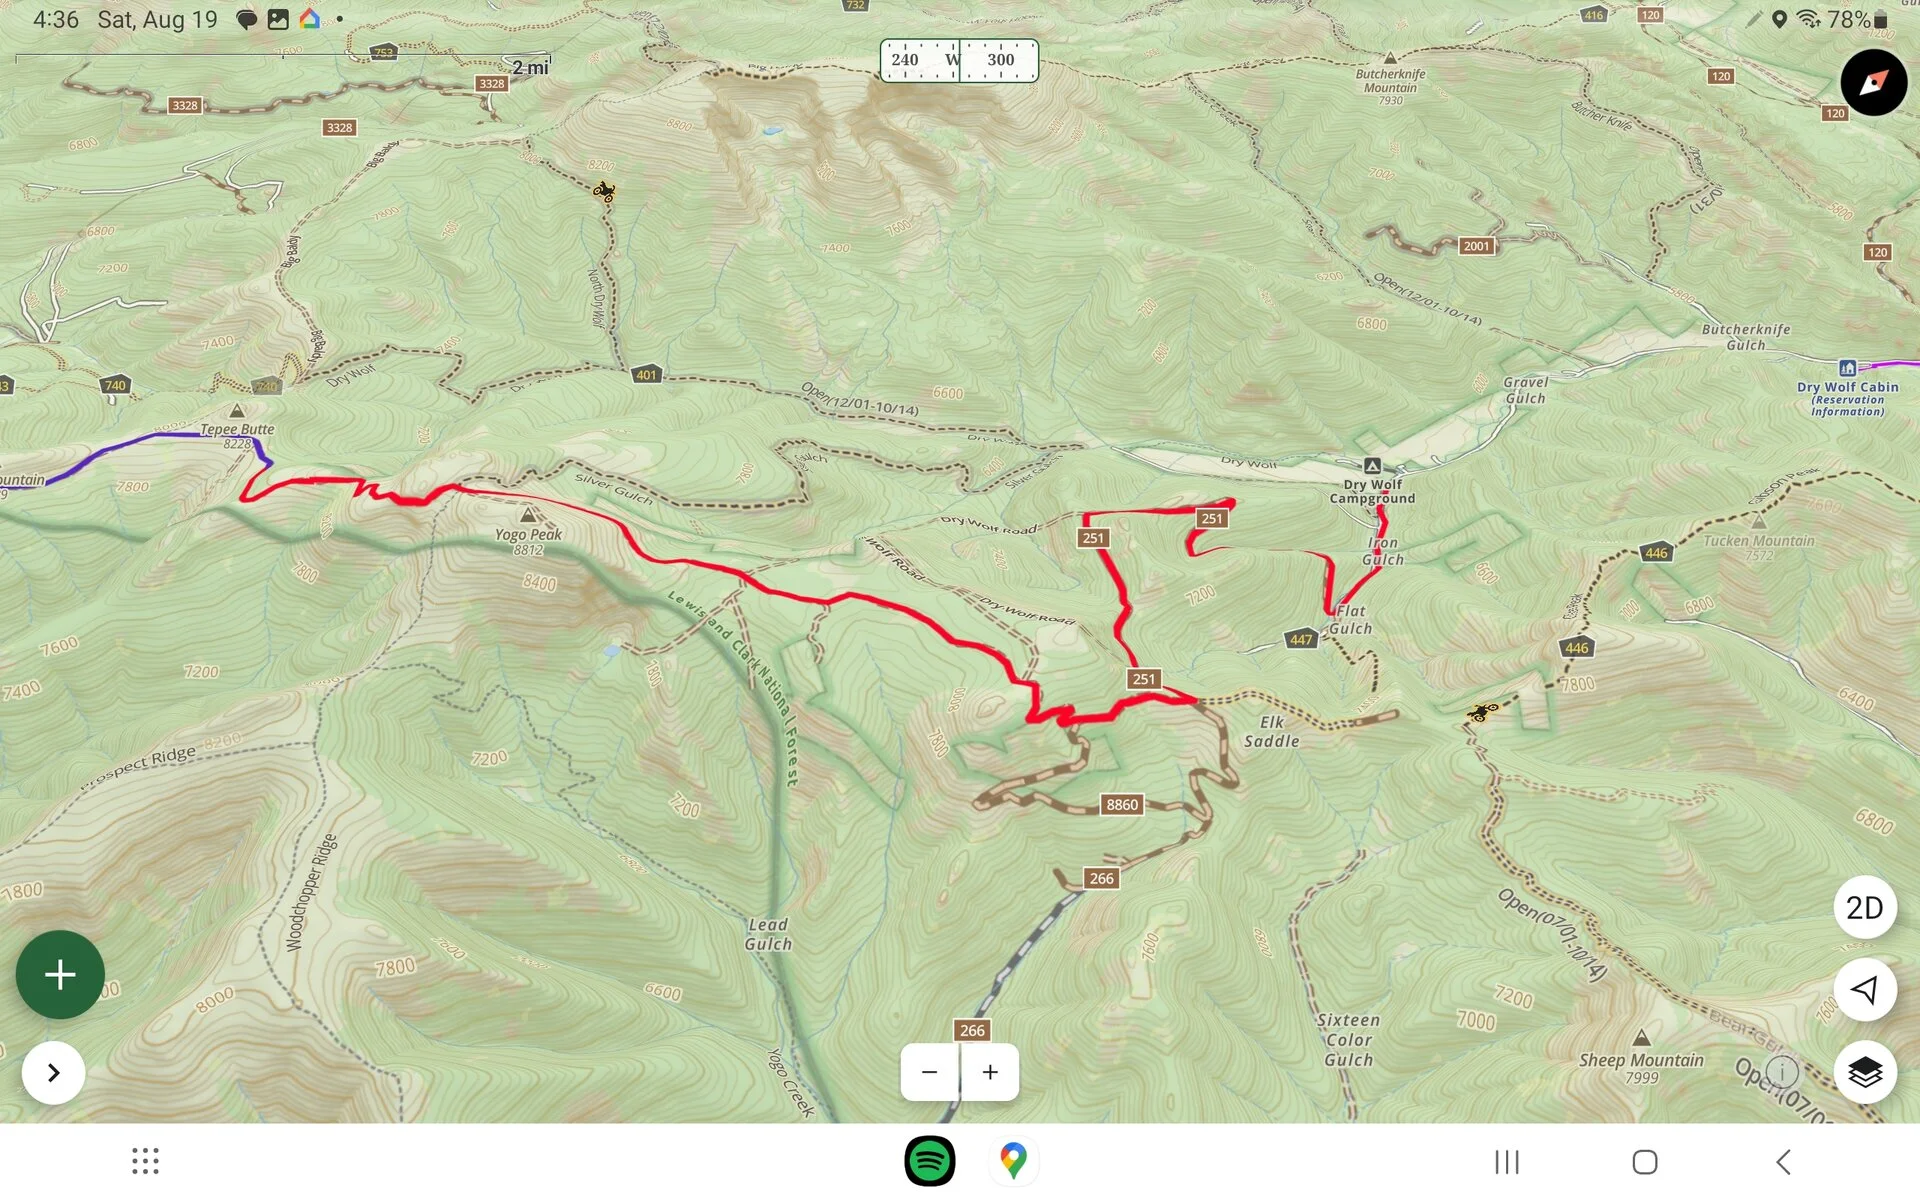Tap the compass orientation button

(x=1873, y=82)
